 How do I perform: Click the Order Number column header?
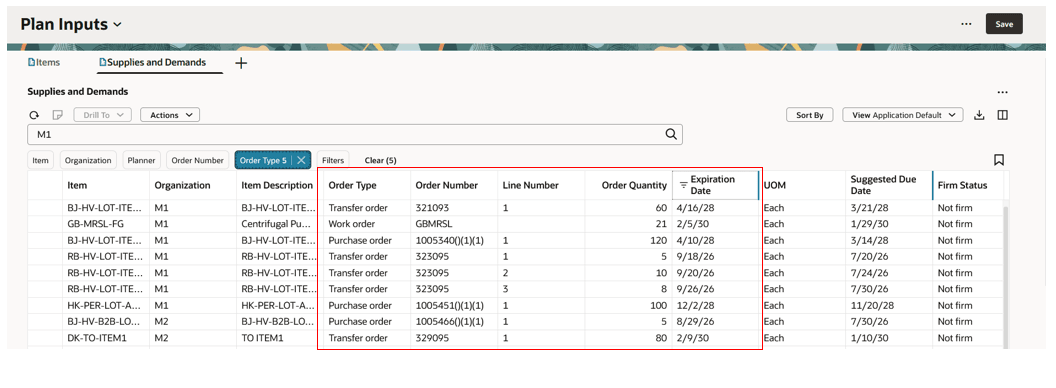coord(454,185)
